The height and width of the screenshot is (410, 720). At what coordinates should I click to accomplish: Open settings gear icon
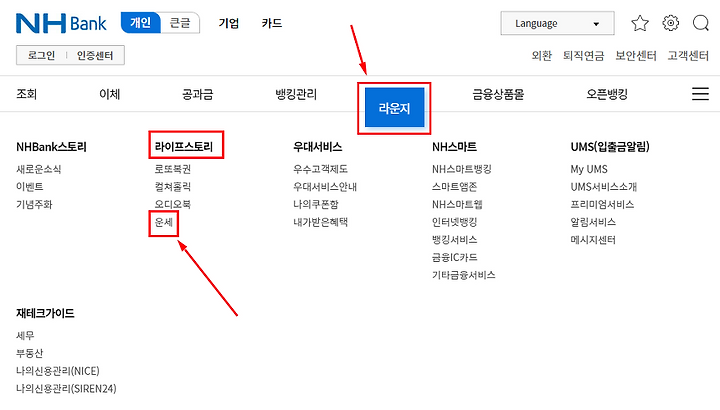(670, 23)
